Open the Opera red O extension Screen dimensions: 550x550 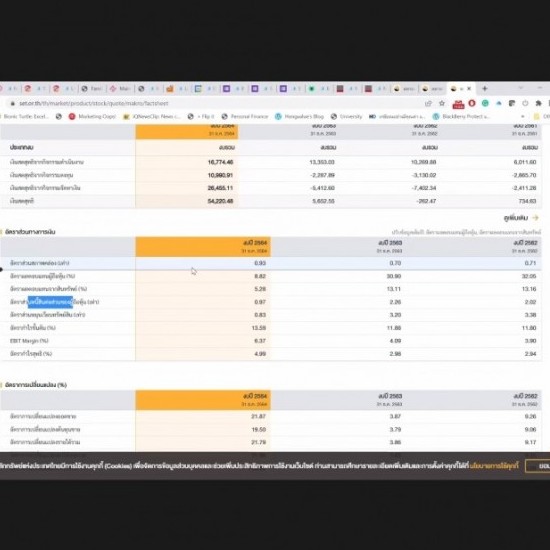point(472,103)
